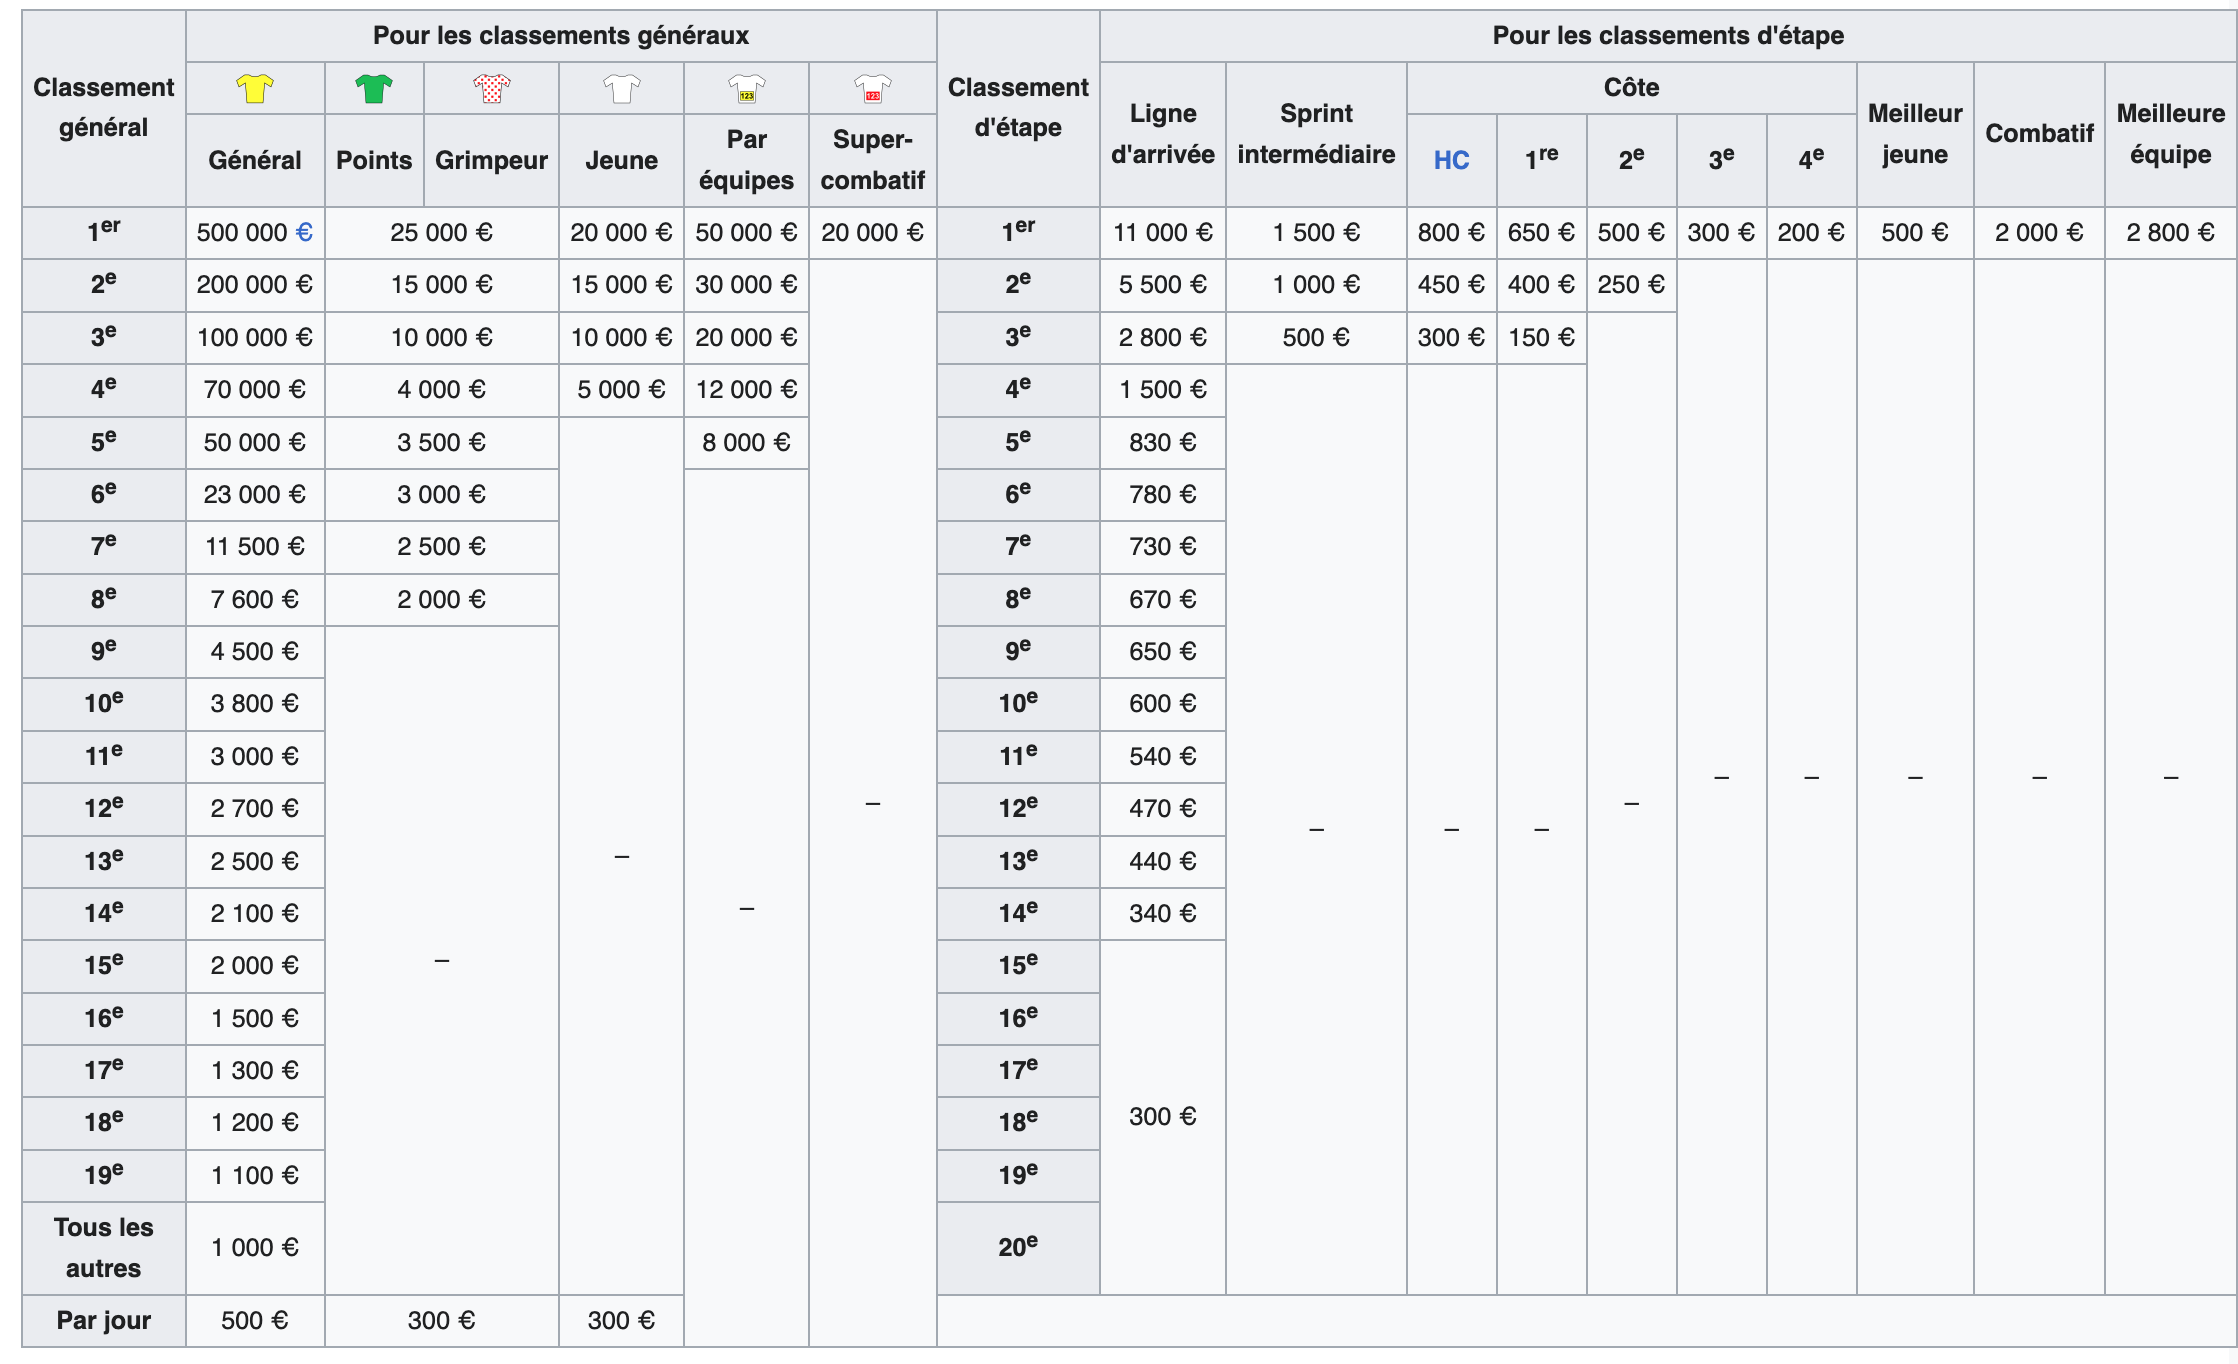Click the polka dot jersey icon
Screen dimensions: 2238x1364
click(x=491, y=88)
